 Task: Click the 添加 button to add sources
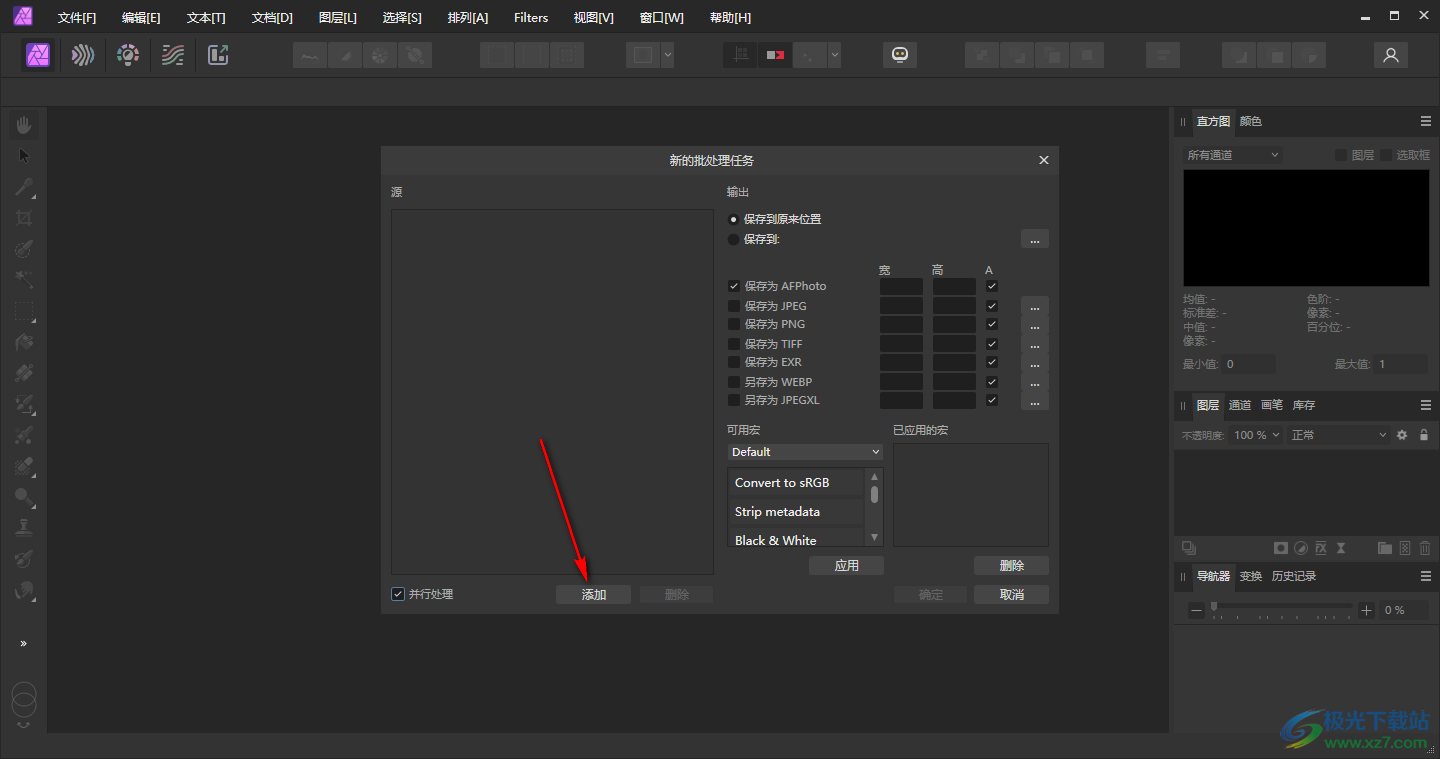(594, 594)
